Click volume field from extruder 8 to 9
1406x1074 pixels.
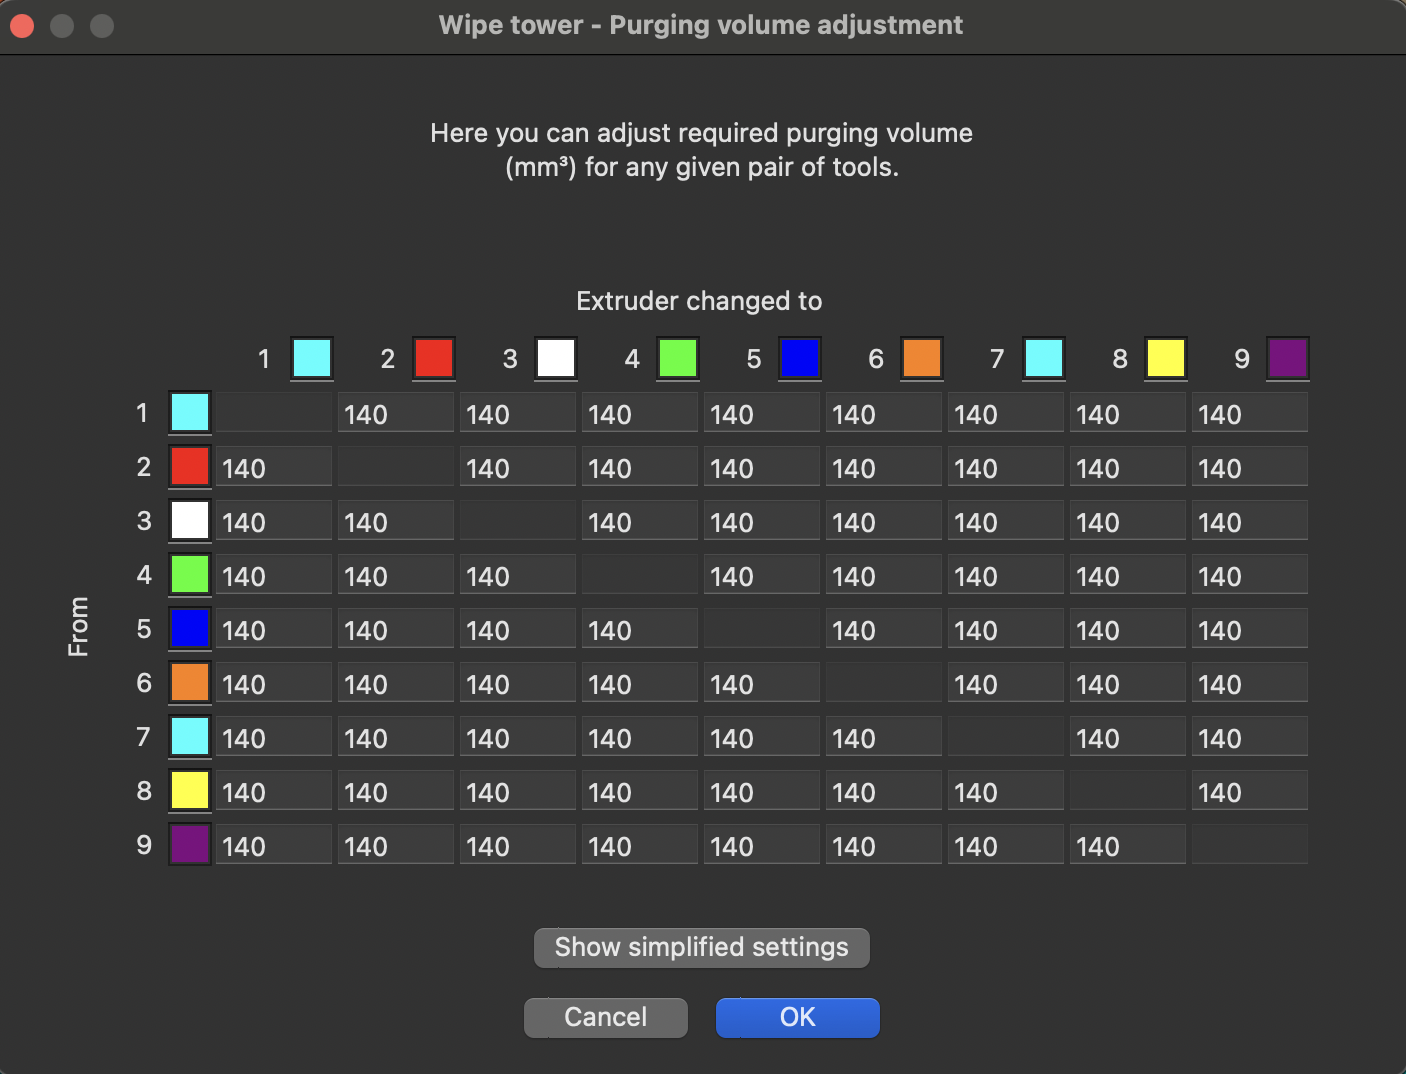(x=1250, y=791)
